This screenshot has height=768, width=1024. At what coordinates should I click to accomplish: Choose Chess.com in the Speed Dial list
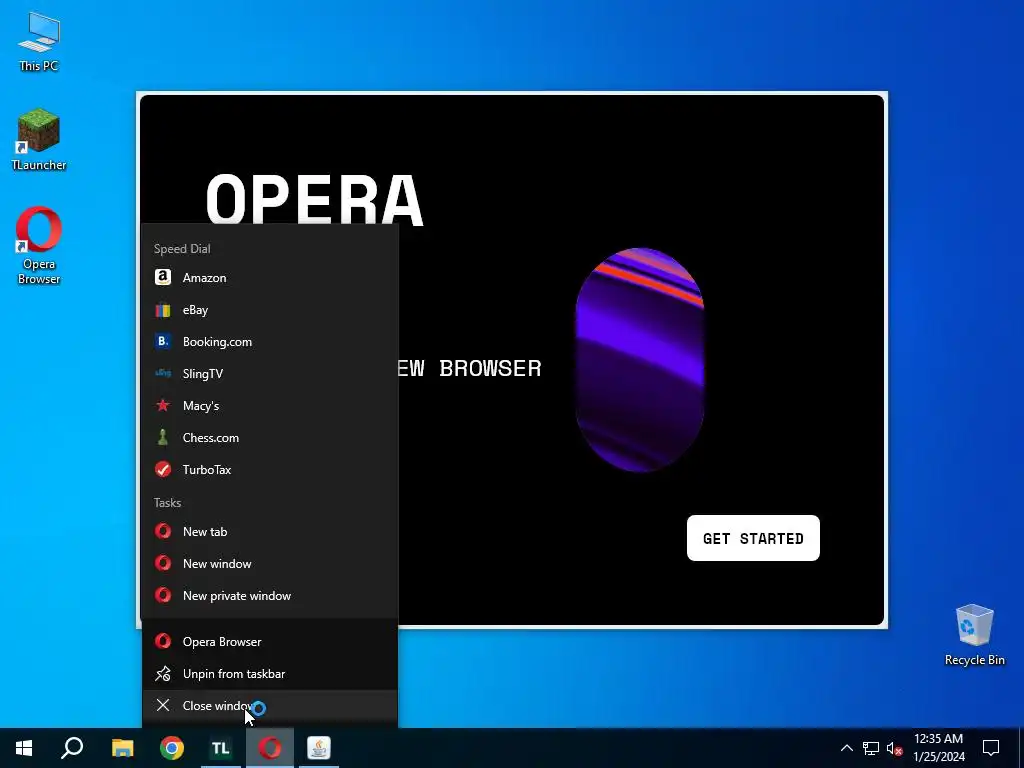coord(270,438)
